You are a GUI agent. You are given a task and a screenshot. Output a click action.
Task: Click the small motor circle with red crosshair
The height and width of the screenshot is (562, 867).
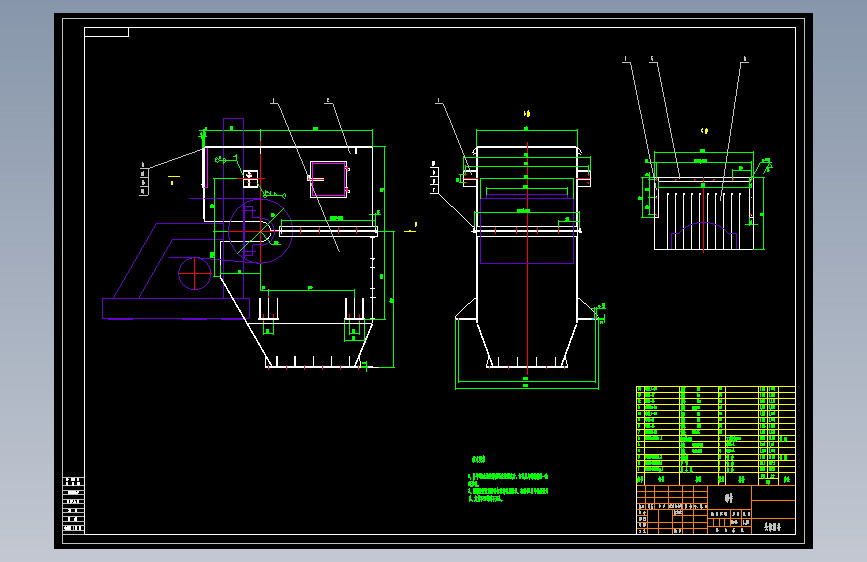[195, 273]
